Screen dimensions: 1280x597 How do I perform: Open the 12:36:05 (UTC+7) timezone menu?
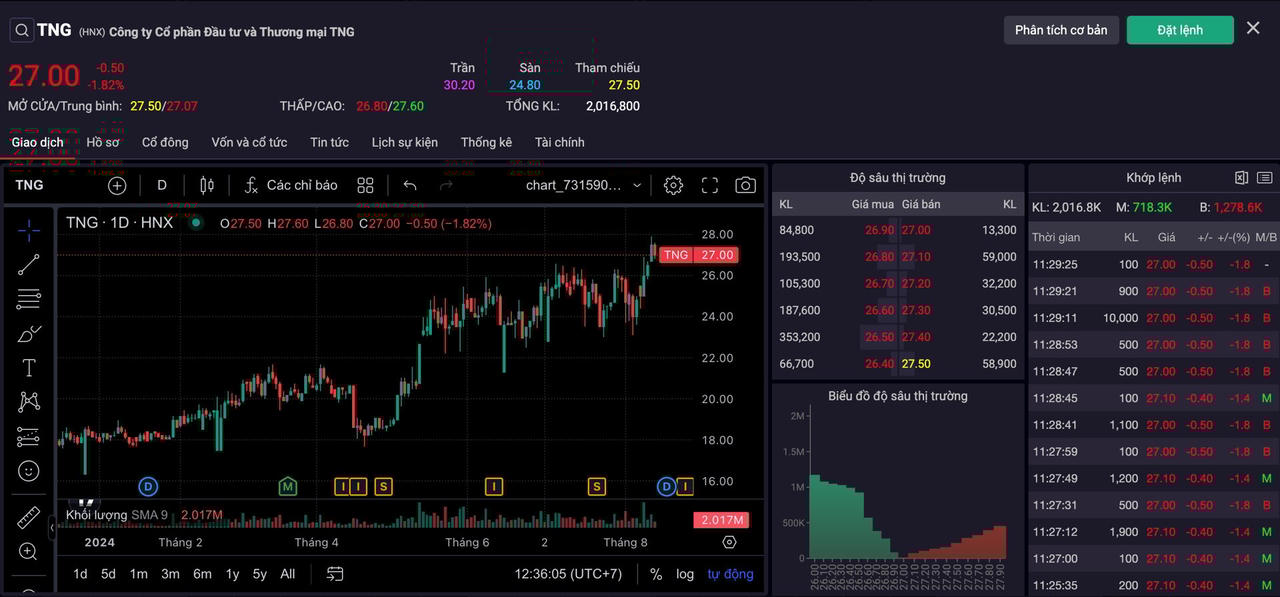568,574
